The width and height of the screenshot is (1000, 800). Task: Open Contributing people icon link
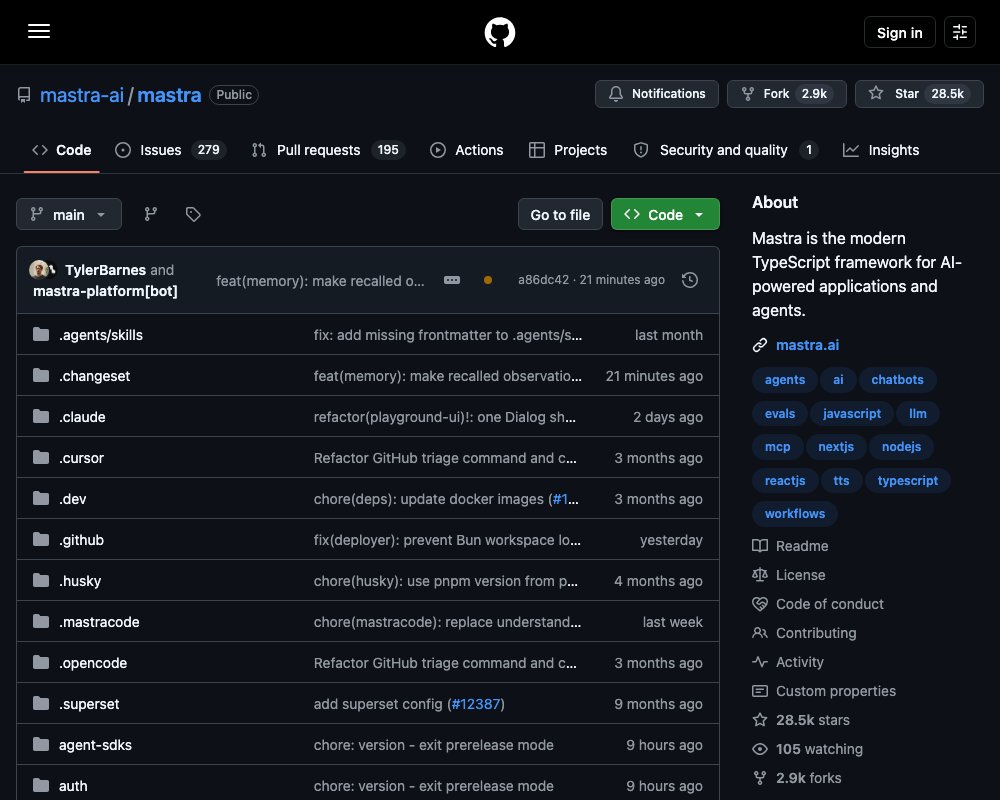click(804, 633)
